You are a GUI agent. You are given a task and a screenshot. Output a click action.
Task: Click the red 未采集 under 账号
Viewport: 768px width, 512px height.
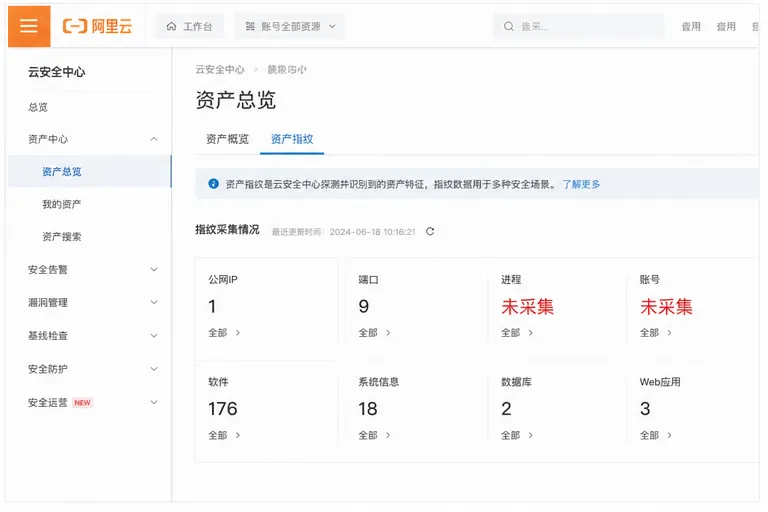tap(666, 307)
